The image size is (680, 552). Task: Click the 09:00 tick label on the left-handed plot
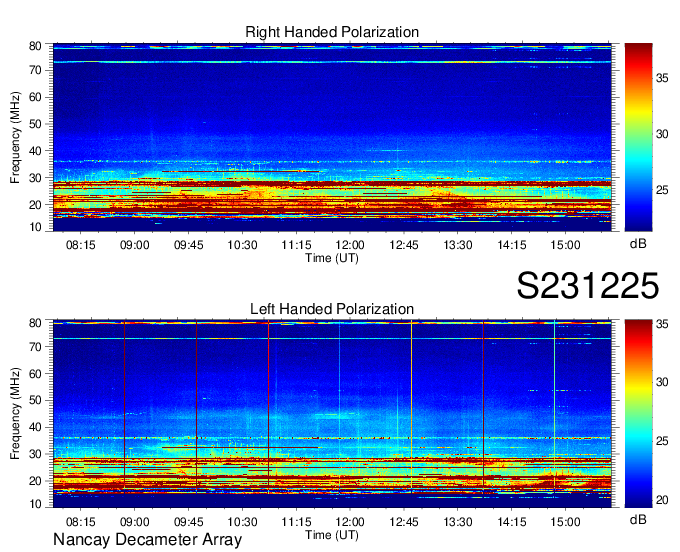(x=134, y=522)
